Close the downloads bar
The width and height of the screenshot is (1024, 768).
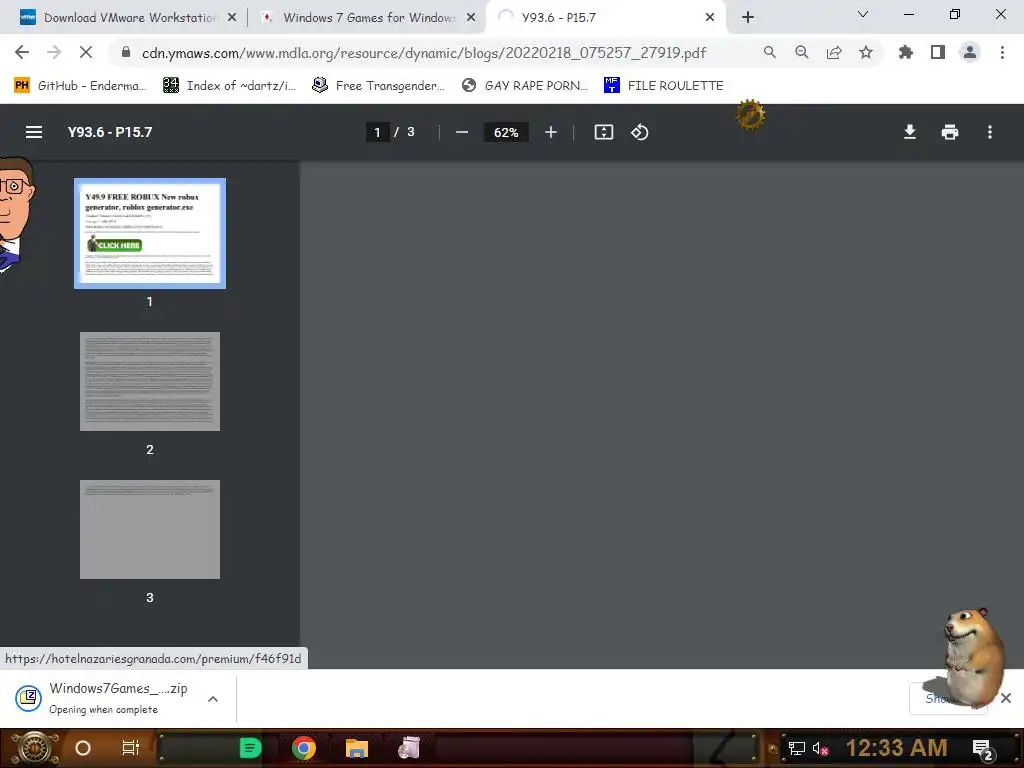pos(1006,698)
